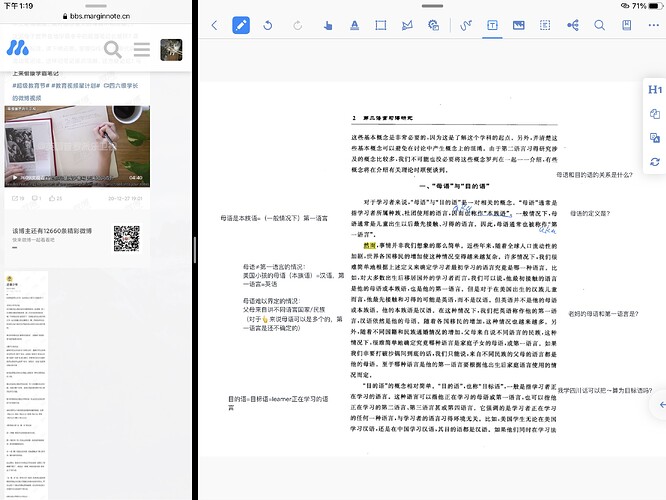The height and width of the screenshot is (500, 666).
Task: Tap the copy icon below H1
Action: [655, 114]
